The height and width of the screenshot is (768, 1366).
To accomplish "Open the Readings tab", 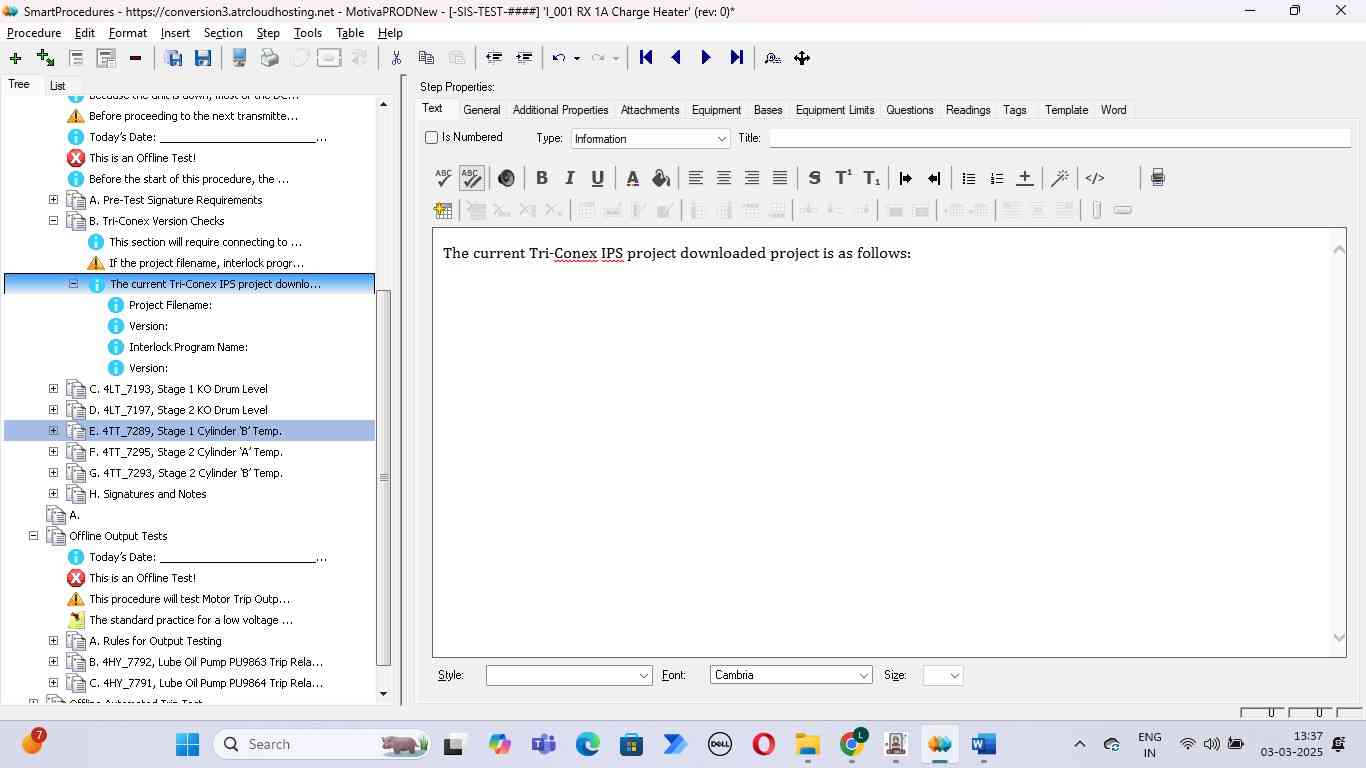I will tap(968, 110).
